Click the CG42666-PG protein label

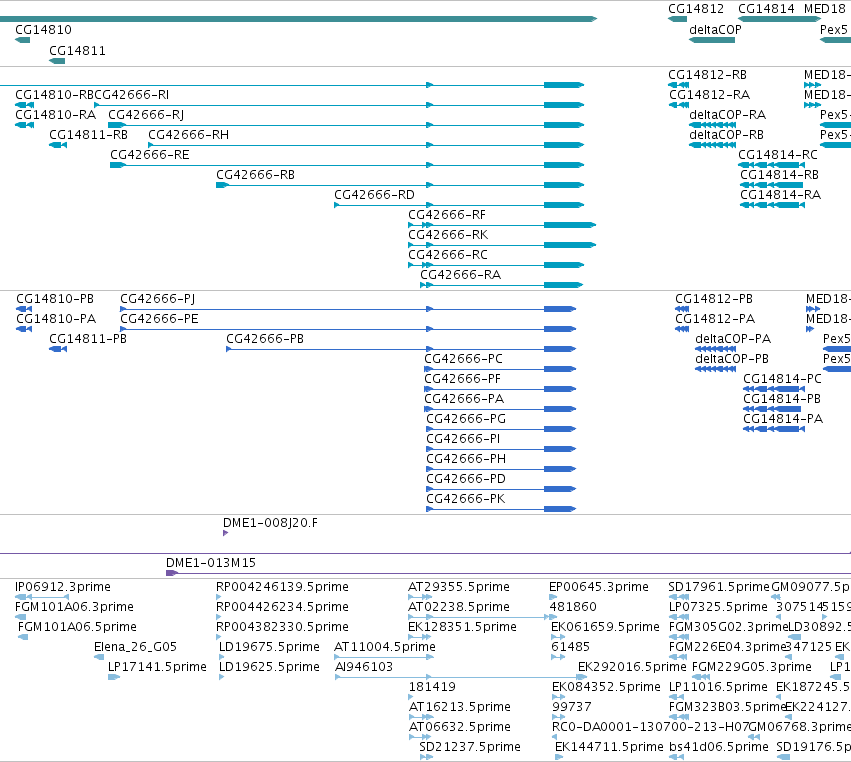[466, 420]
